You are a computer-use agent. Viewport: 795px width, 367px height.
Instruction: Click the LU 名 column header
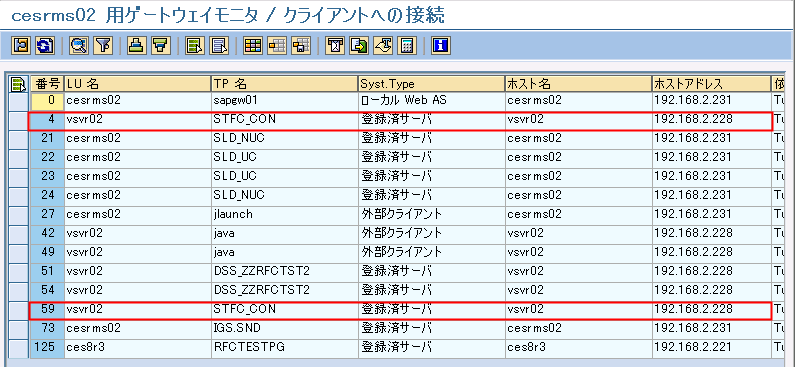[x=137, y=84]
